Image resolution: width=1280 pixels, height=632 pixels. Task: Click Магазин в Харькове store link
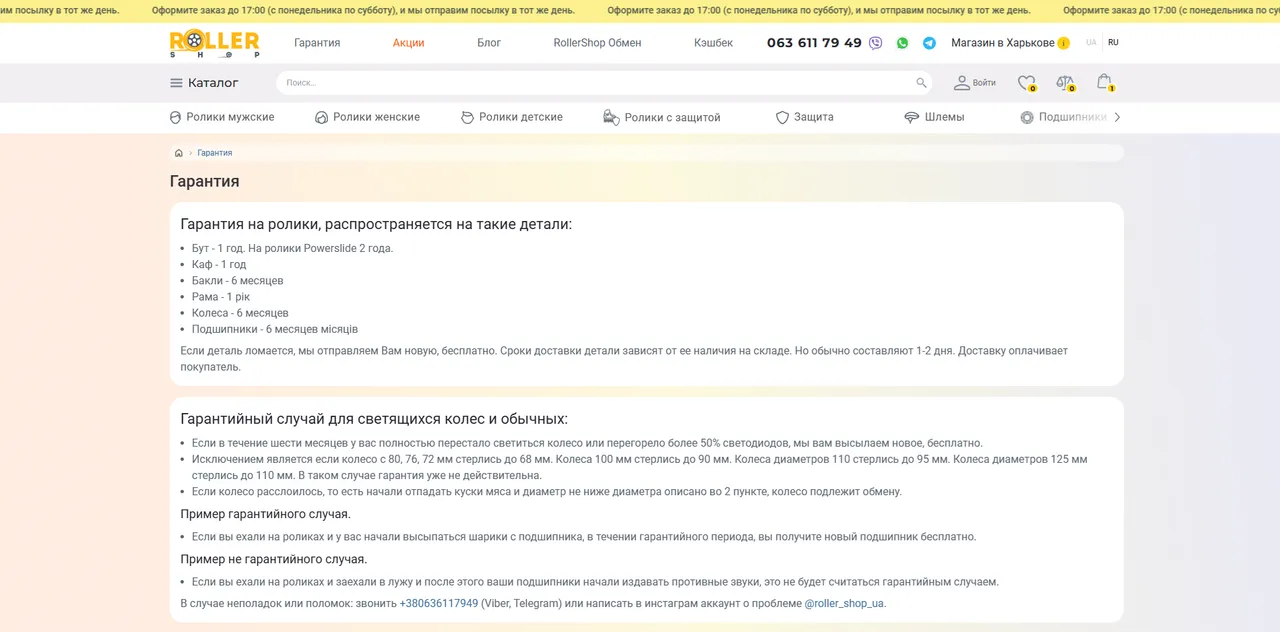pos(1002,43)
